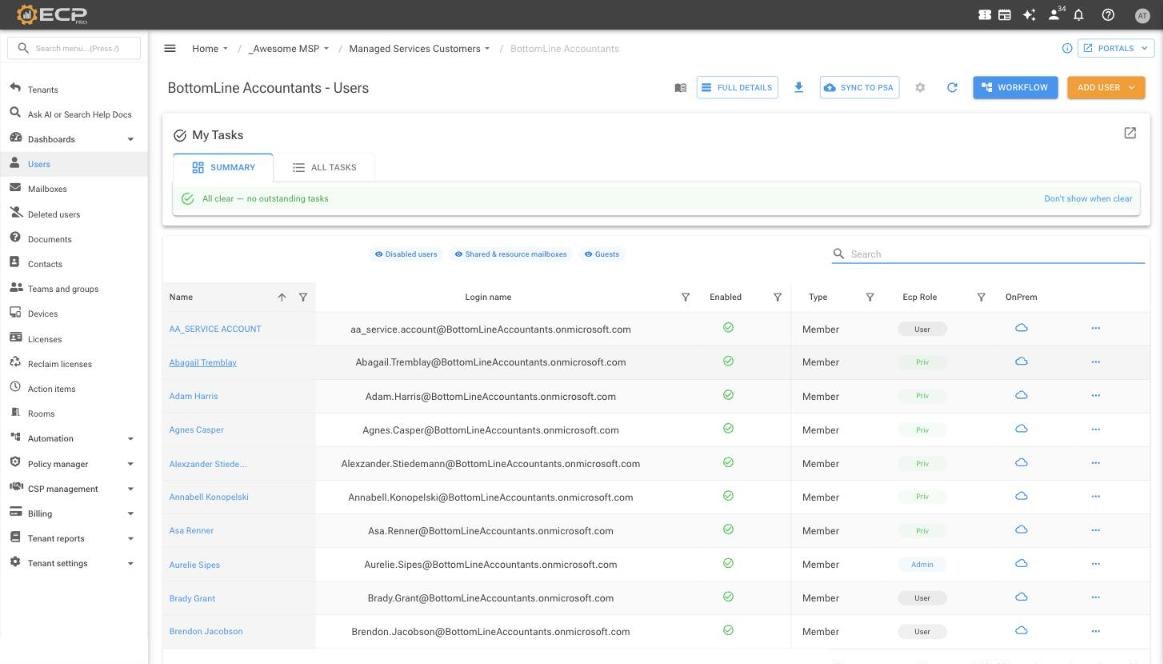This screenshot has width=1163, height=664.
Task: Open the ECP logo home
Action: [52, 15]
